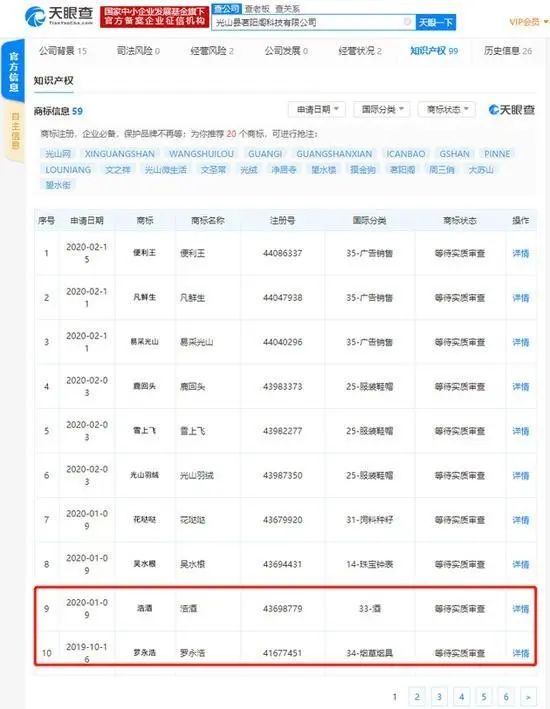This screenshot has height=709, width=550.
Task: Click the 天眼查 logo in the header
Action: (x=59, y=16)
